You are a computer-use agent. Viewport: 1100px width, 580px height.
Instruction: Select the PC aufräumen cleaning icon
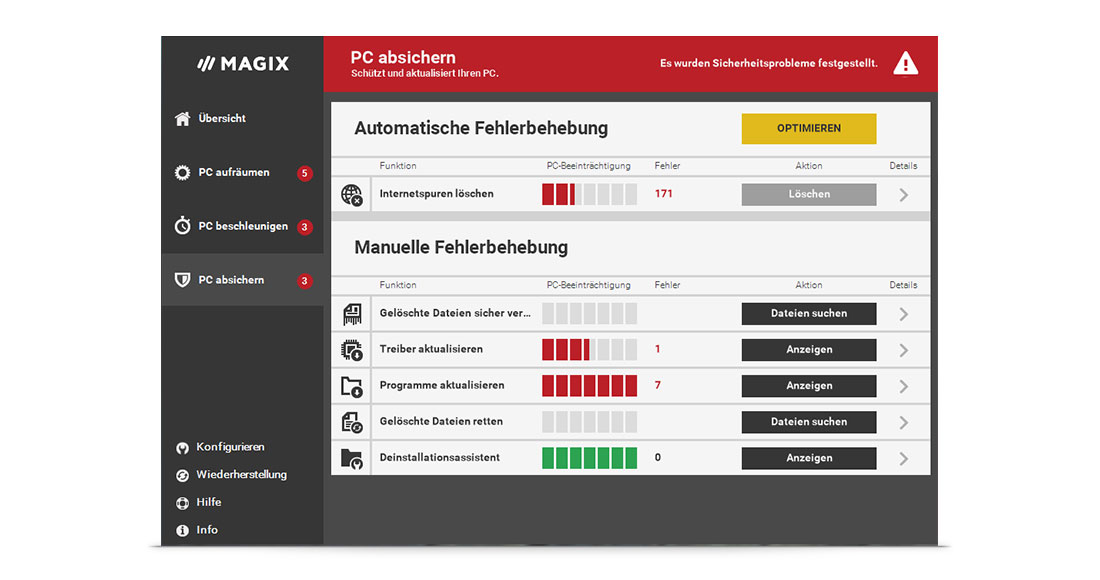pos(182,172)
